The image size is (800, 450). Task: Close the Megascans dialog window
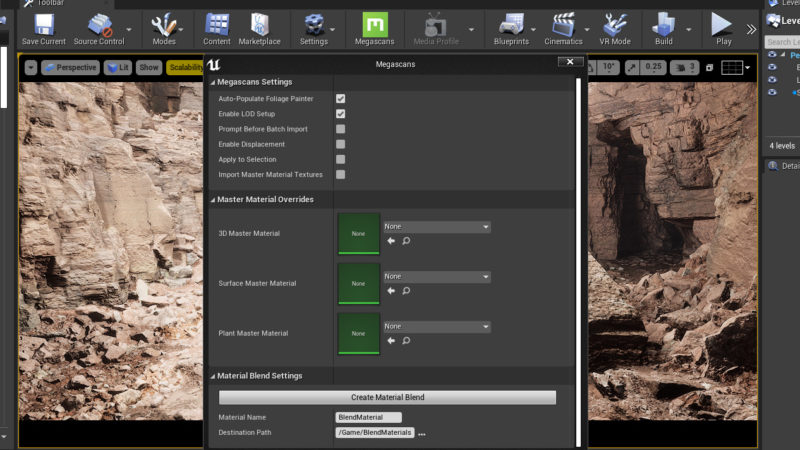click(x=570, y=62)
